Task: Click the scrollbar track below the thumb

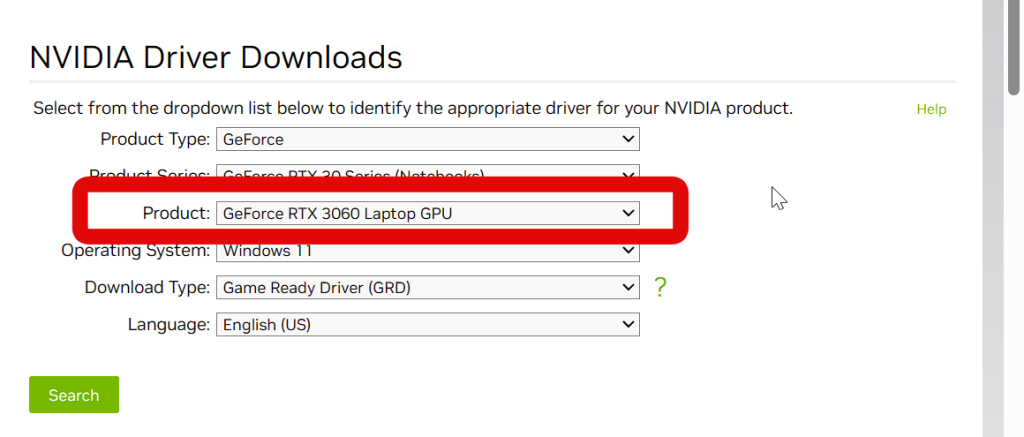Action: (1015, 300)
